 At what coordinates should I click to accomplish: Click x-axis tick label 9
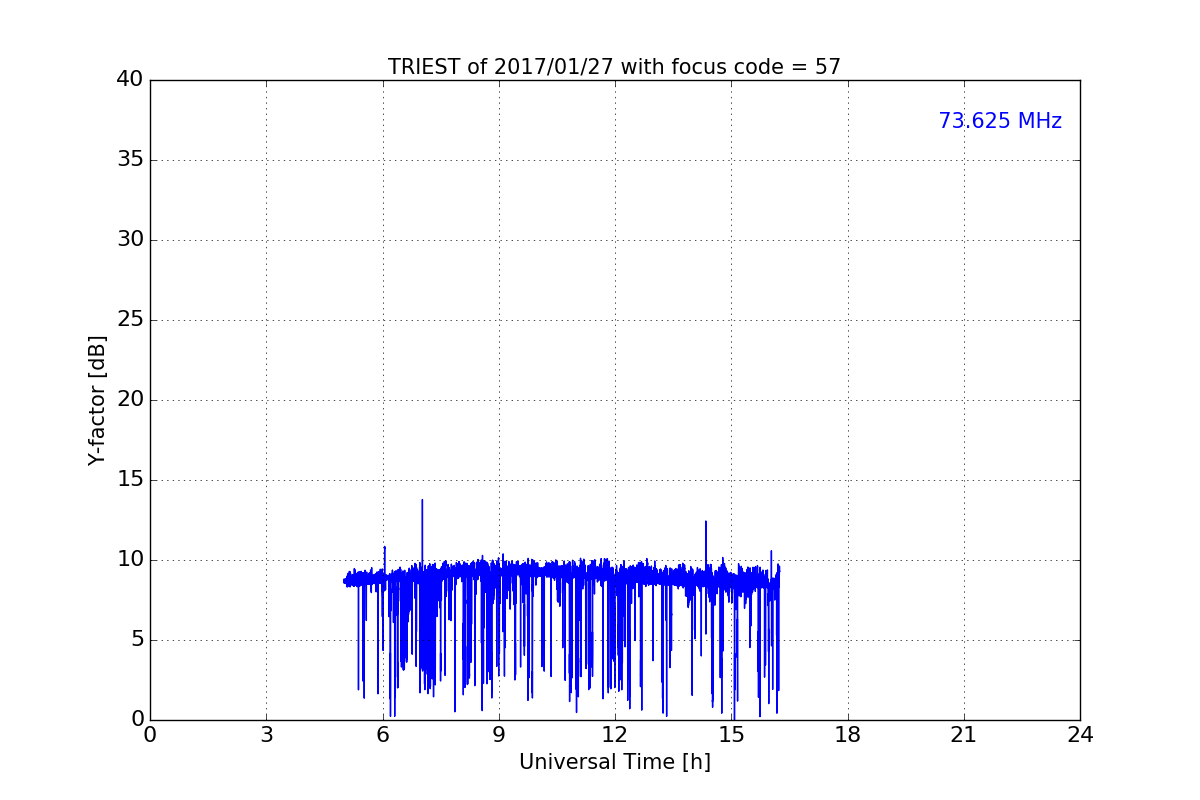click(499, 735)
